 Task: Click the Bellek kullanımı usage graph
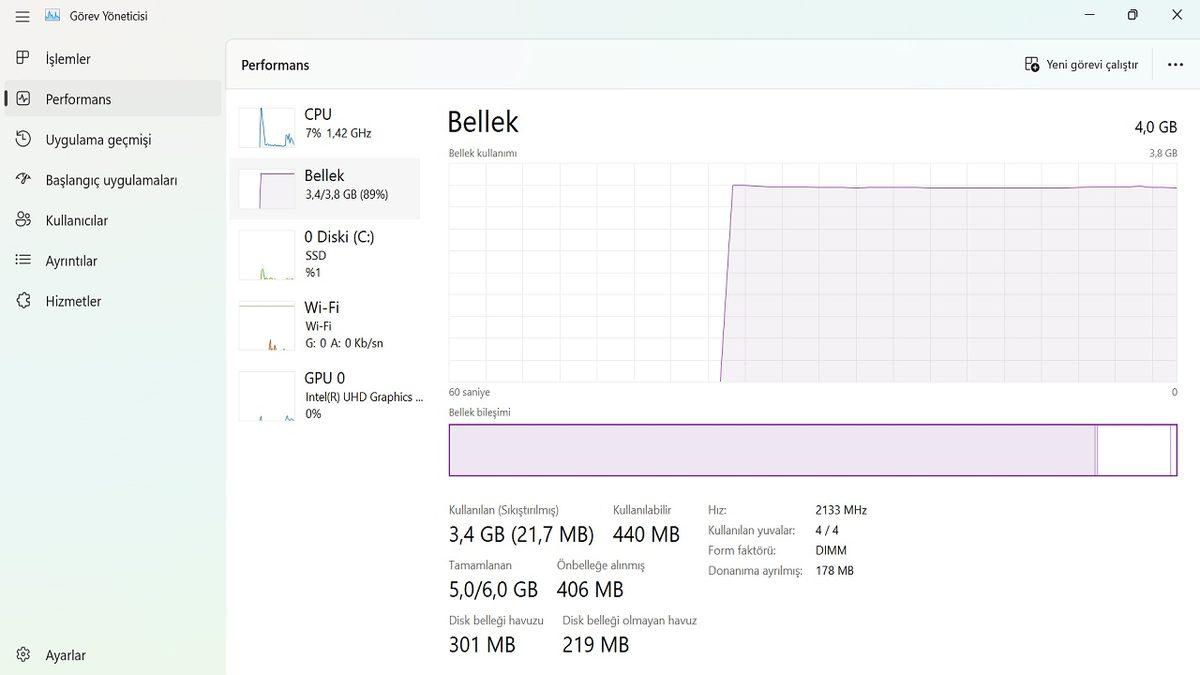pos(812,272)
